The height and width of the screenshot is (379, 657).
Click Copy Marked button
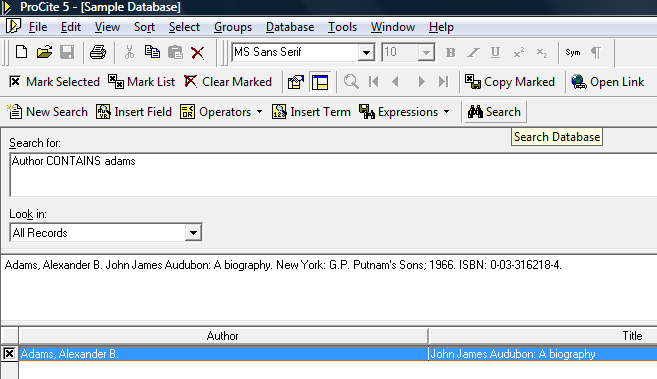pyautogui.click(x=510, y=82)
